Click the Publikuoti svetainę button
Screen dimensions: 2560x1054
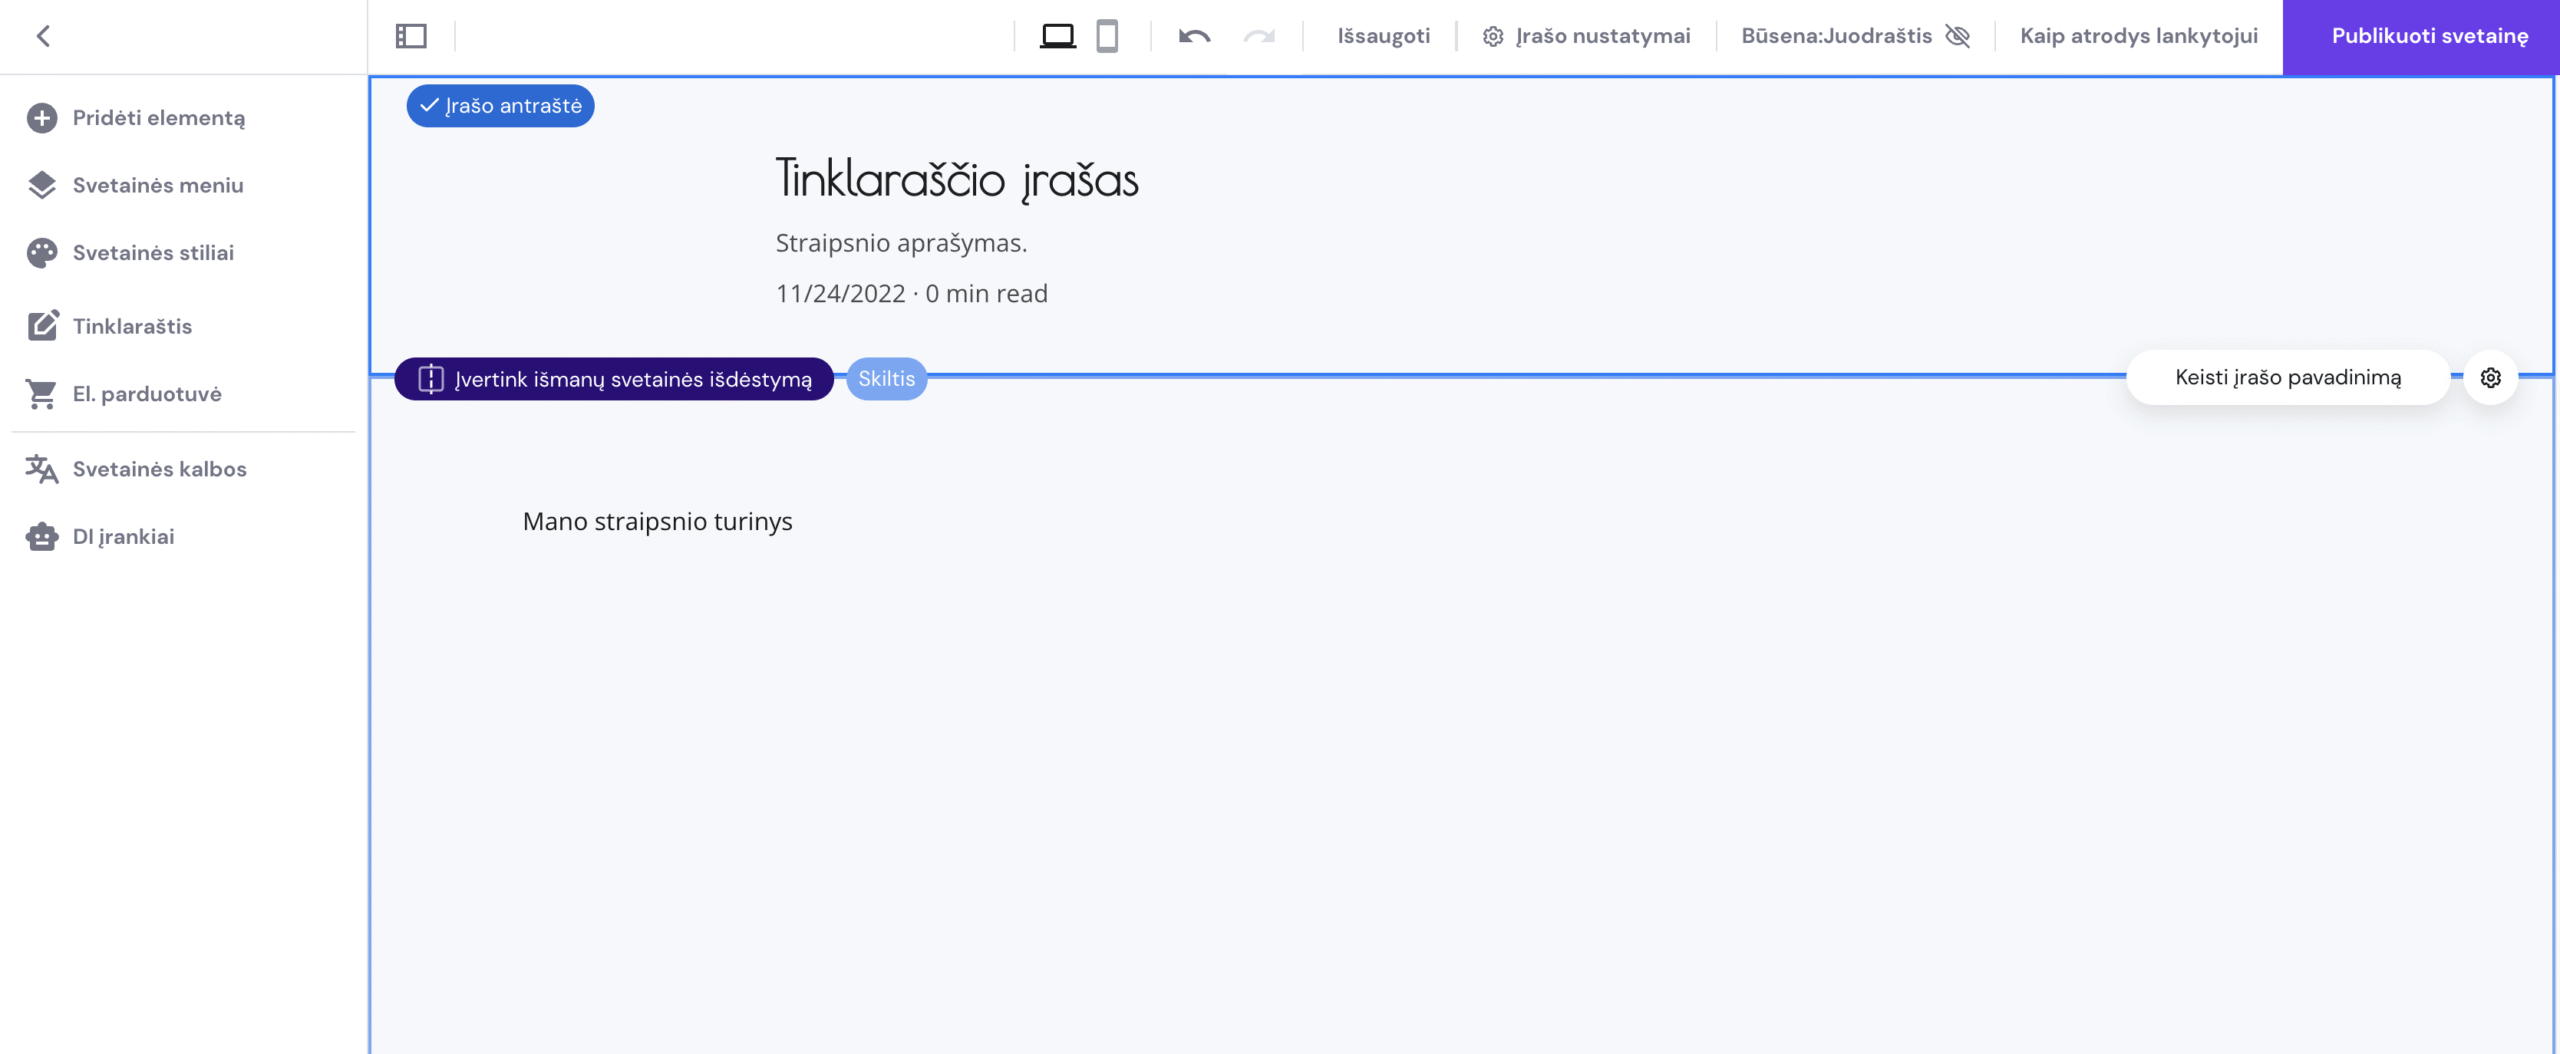tap(2421, 36)
